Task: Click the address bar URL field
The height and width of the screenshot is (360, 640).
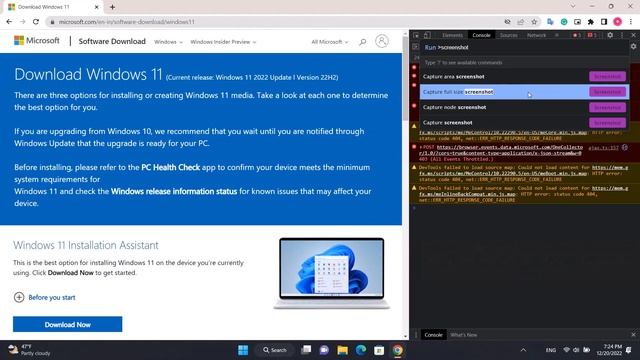Action: [x=273, y=22]
